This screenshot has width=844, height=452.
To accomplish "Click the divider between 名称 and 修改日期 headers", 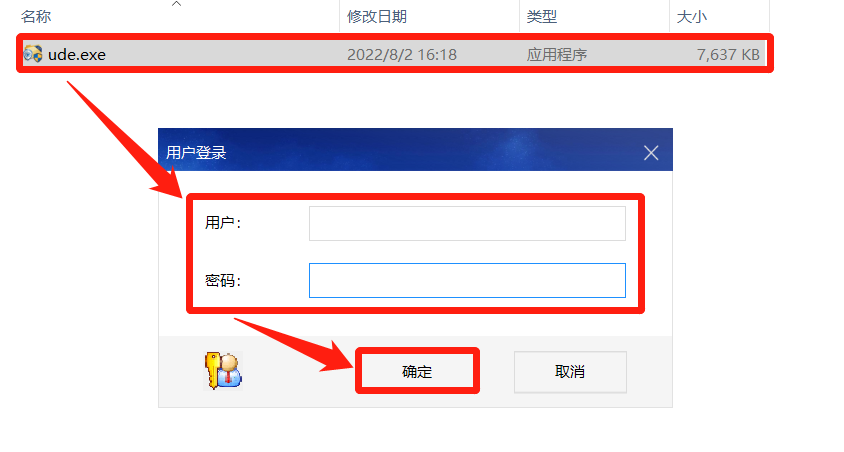I will pos(340,16).
